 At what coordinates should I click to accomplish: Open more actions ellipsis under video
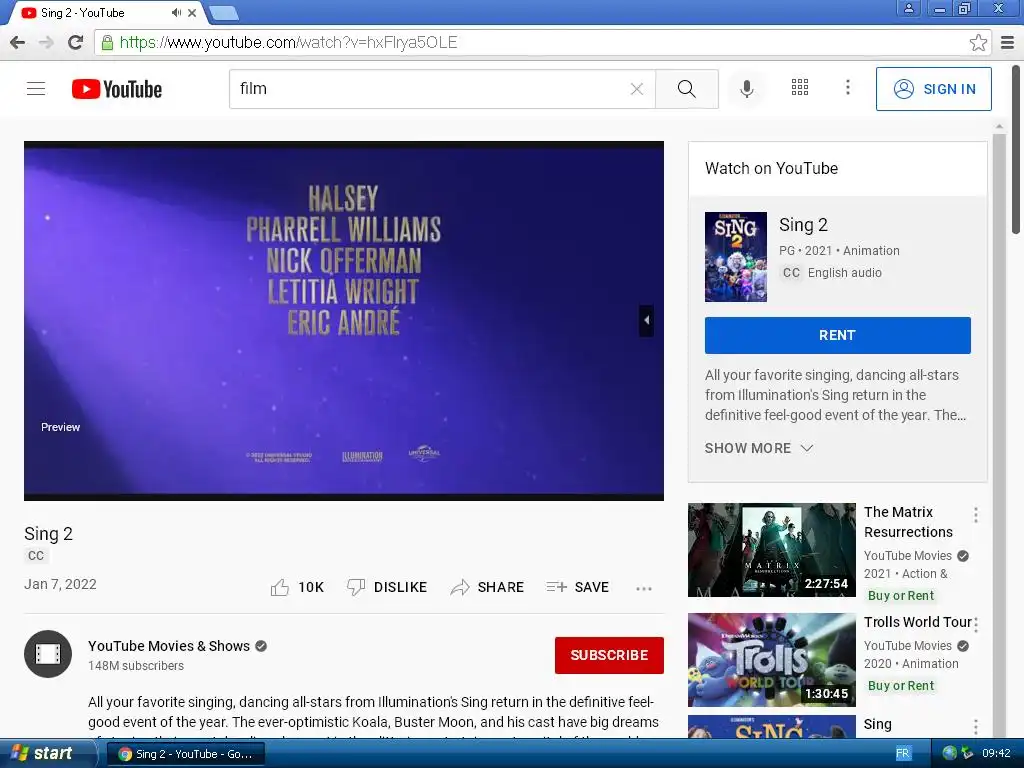coord(644,588)
